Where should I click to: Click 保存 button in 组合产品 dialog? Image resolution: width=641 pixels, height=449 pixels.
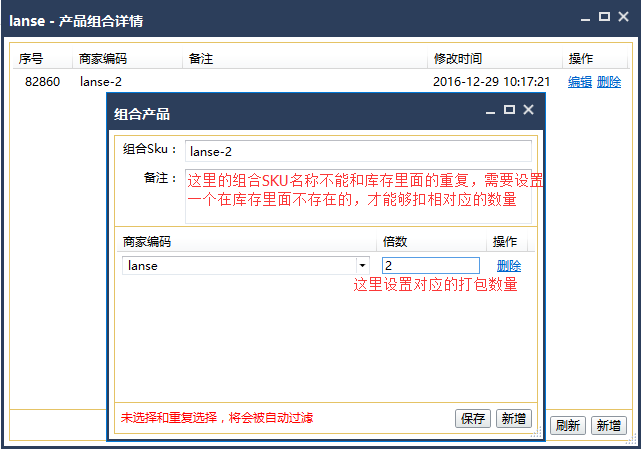point(473,418)
